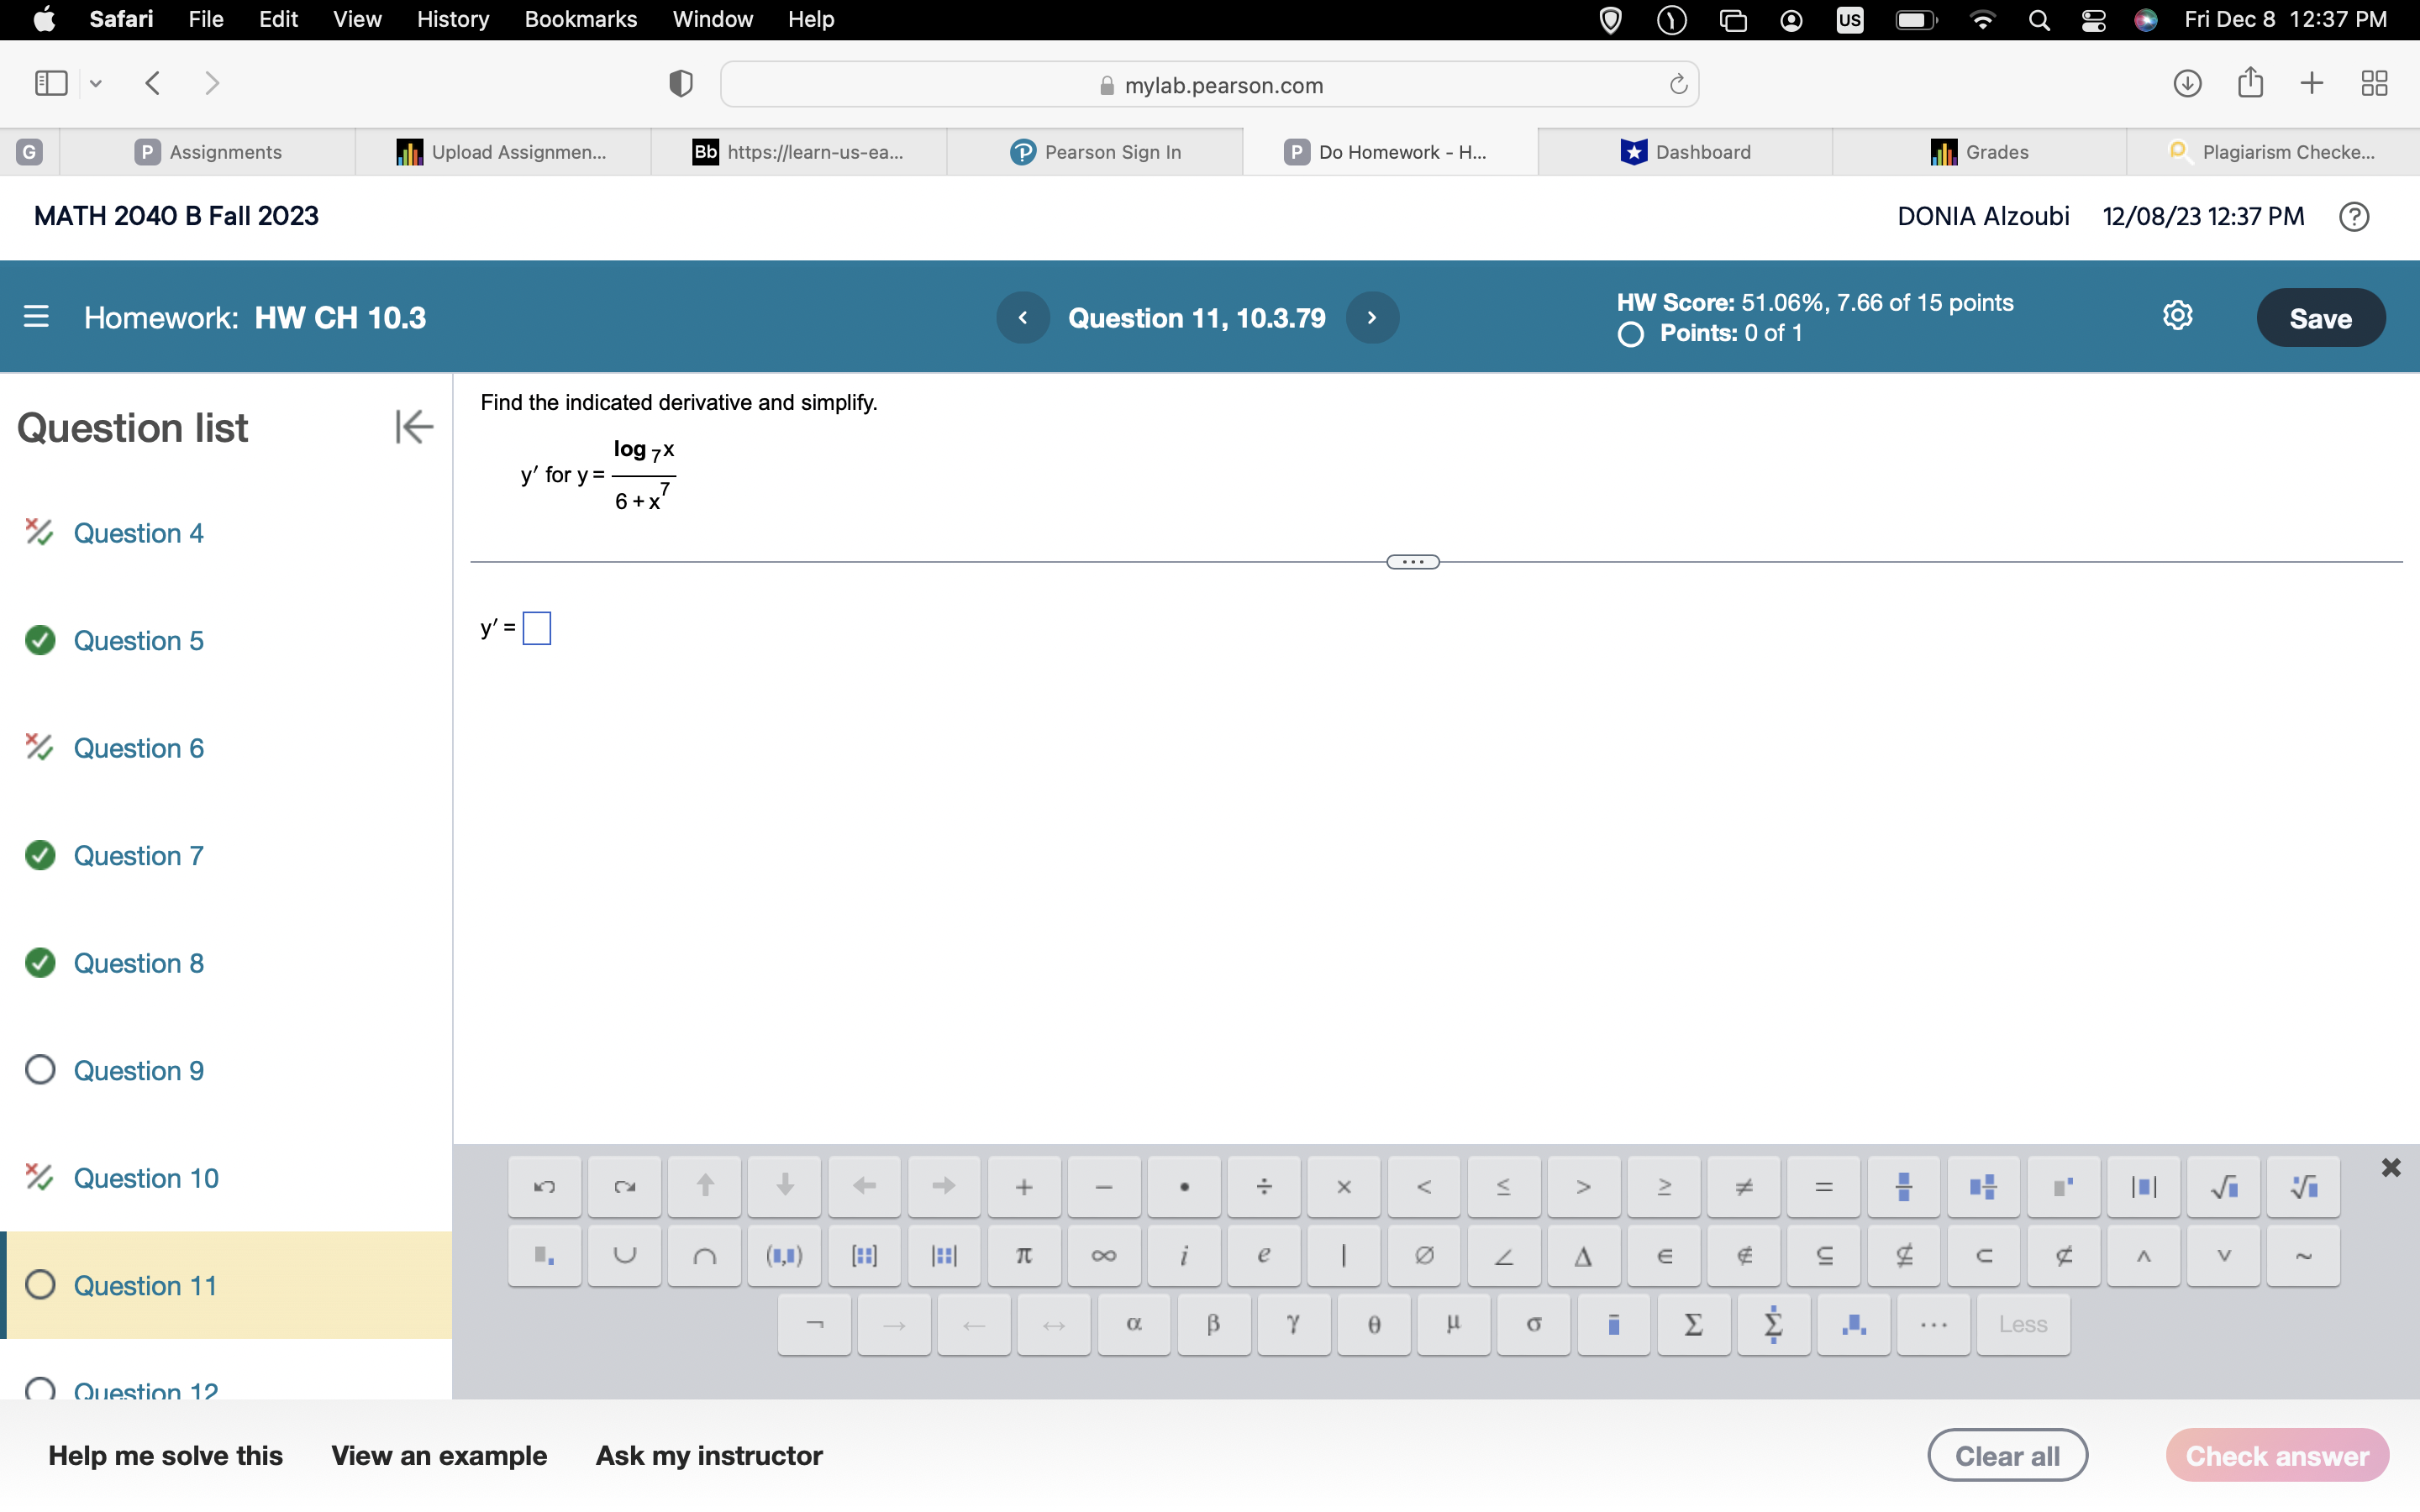Select the square root symbol in the math palette
2420x1512 pixels.
2224,1186
